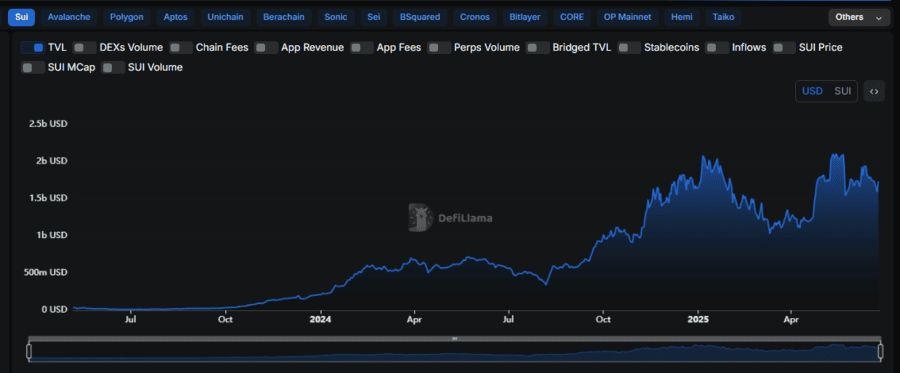Image resolution: width=900 pixels, height=373 pixels.
Task: Select the Sui chain tab
Action: point(21,17)
